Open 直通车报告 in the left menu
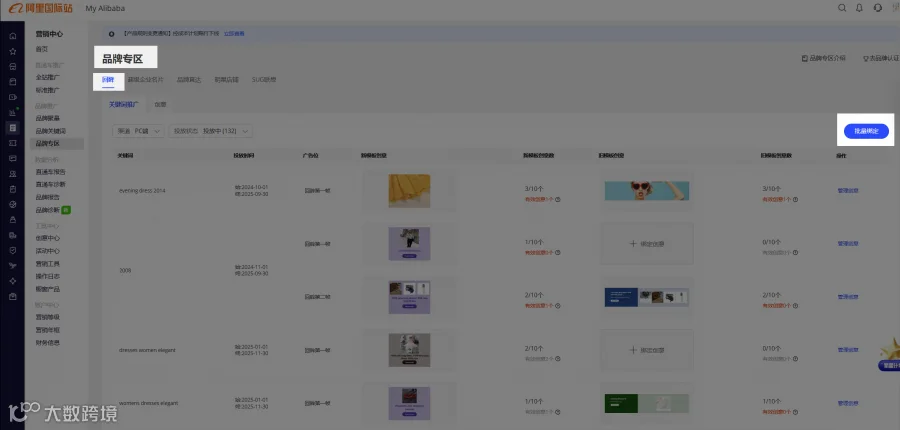The image size is (900, 430). pyautogui.click(x=51, y=172)
